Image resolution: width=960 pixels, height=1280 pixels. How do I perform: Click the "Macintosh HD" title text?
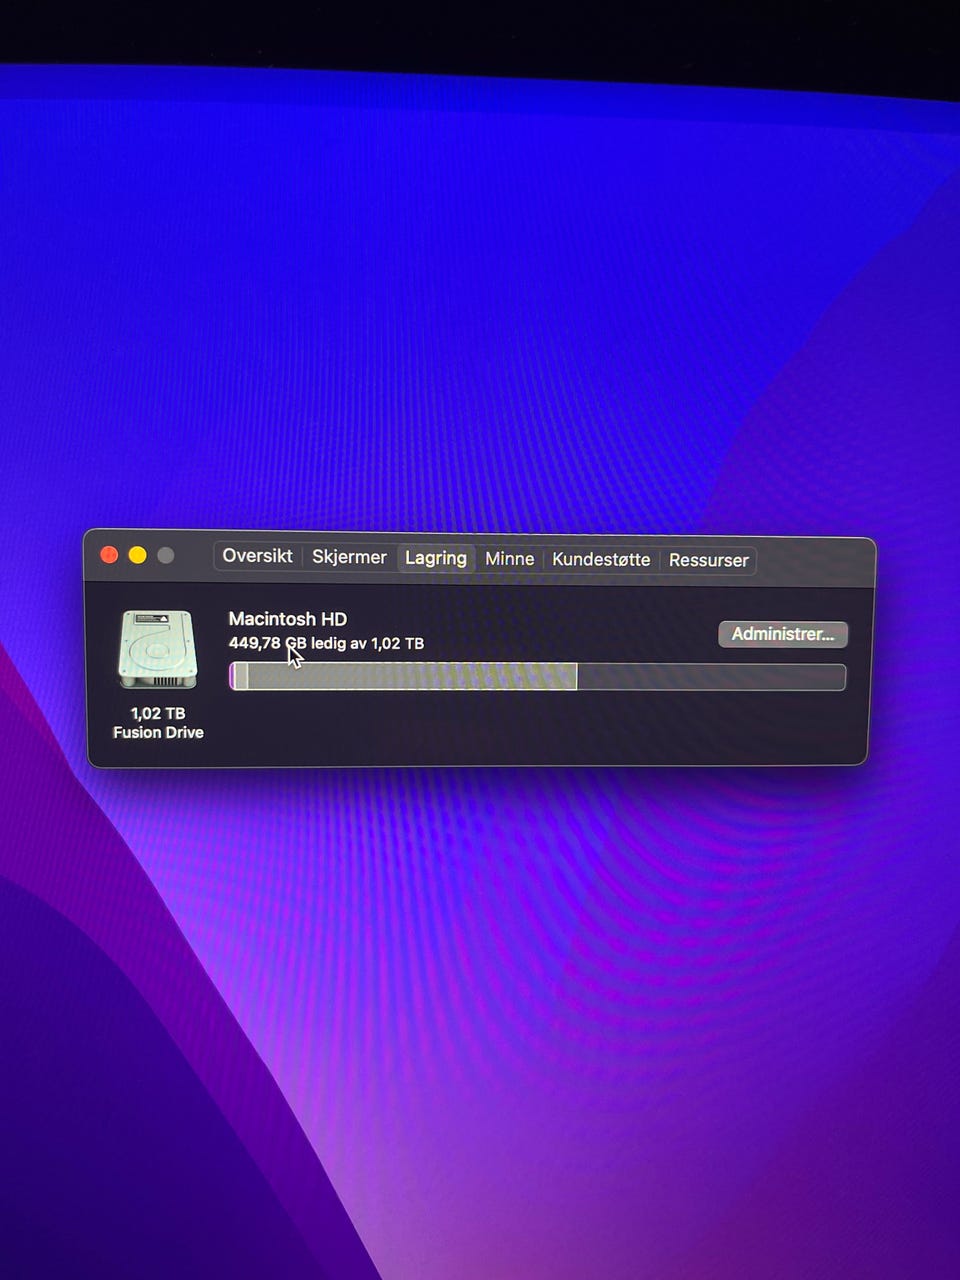coord(288,619)
